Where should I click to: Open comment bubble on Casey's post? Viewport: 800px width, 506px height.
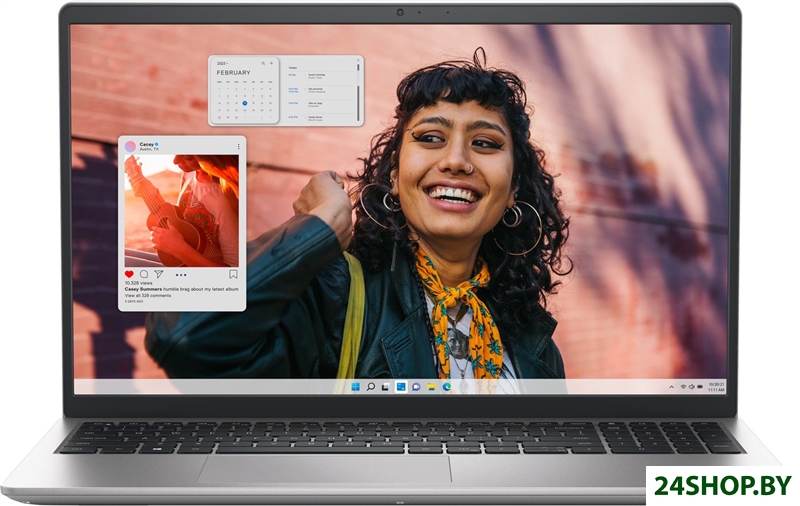[144, 274]
